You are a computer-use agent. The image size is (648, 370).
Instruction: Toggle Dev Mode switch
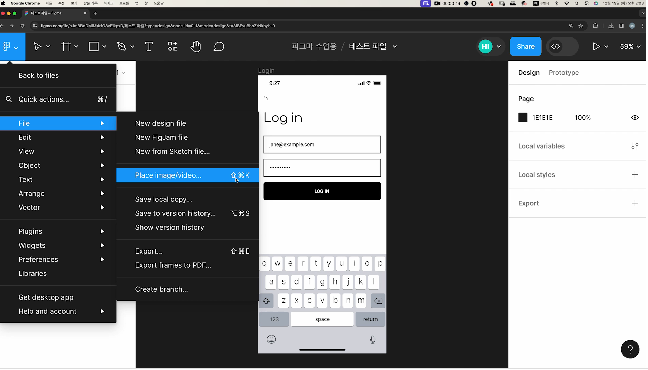562,47
